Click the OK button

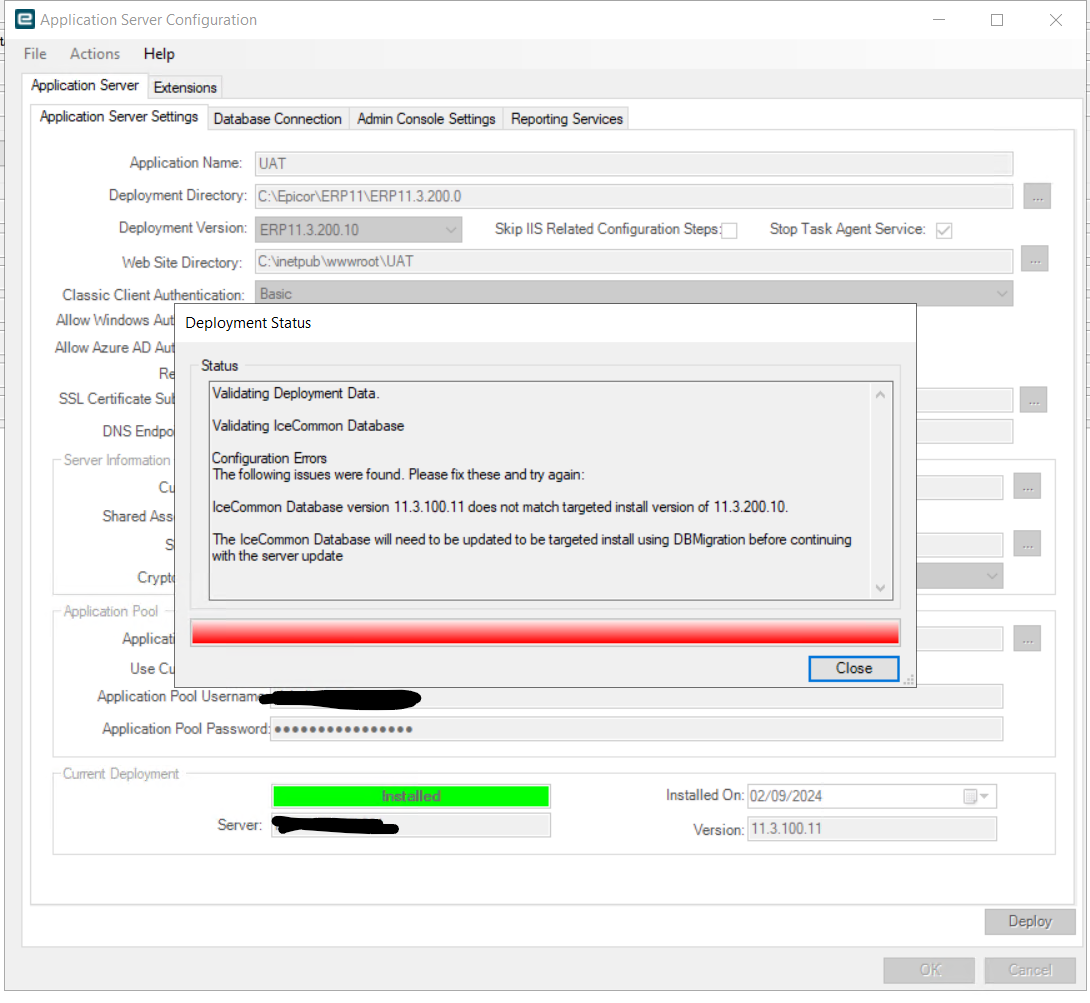[x=929, y=970]
